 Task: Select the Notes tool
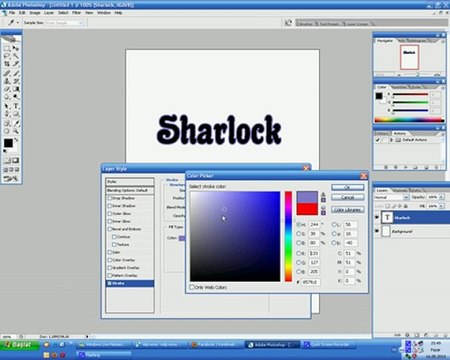coord(7,123)
